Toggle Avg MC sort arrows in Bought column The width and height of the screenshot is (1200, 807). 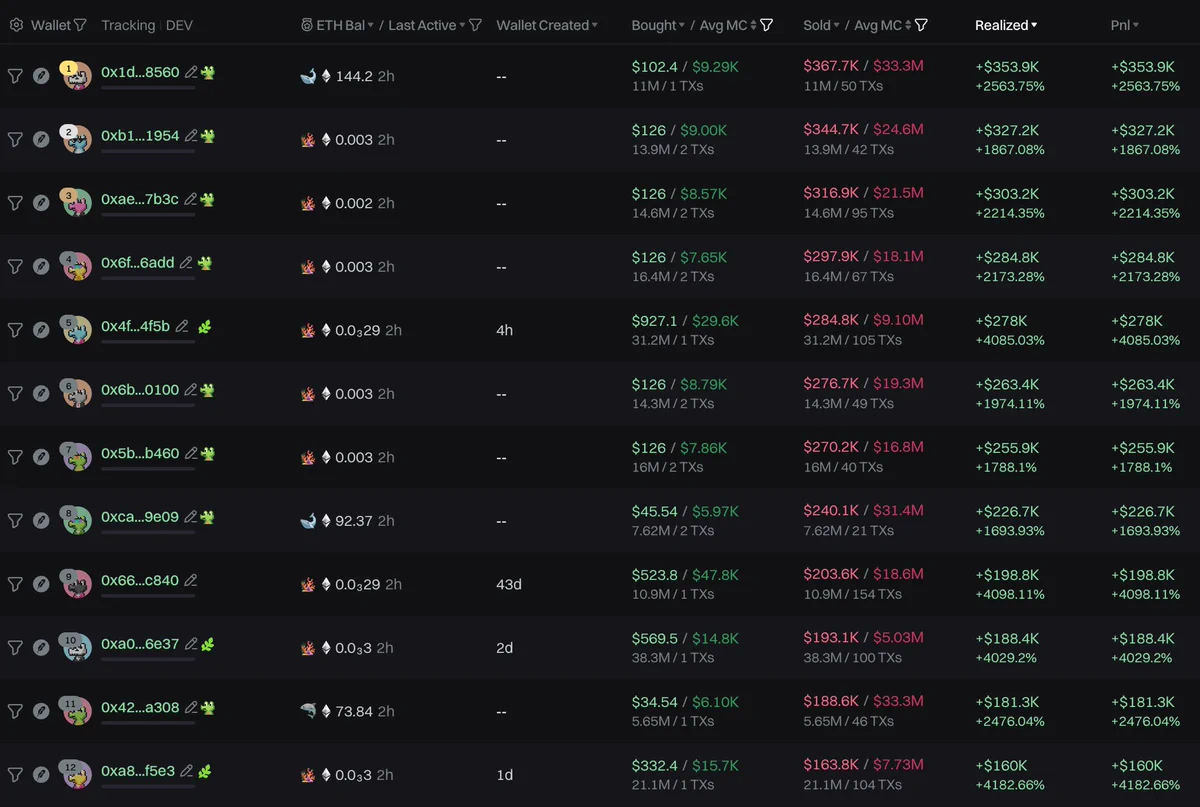754,25
